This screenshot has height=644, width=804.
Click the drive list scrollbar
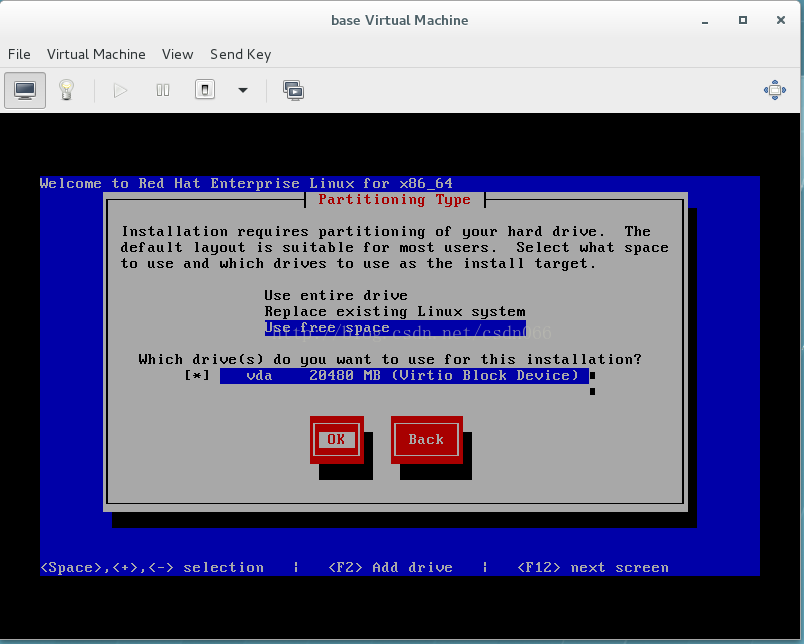[592, 384]
